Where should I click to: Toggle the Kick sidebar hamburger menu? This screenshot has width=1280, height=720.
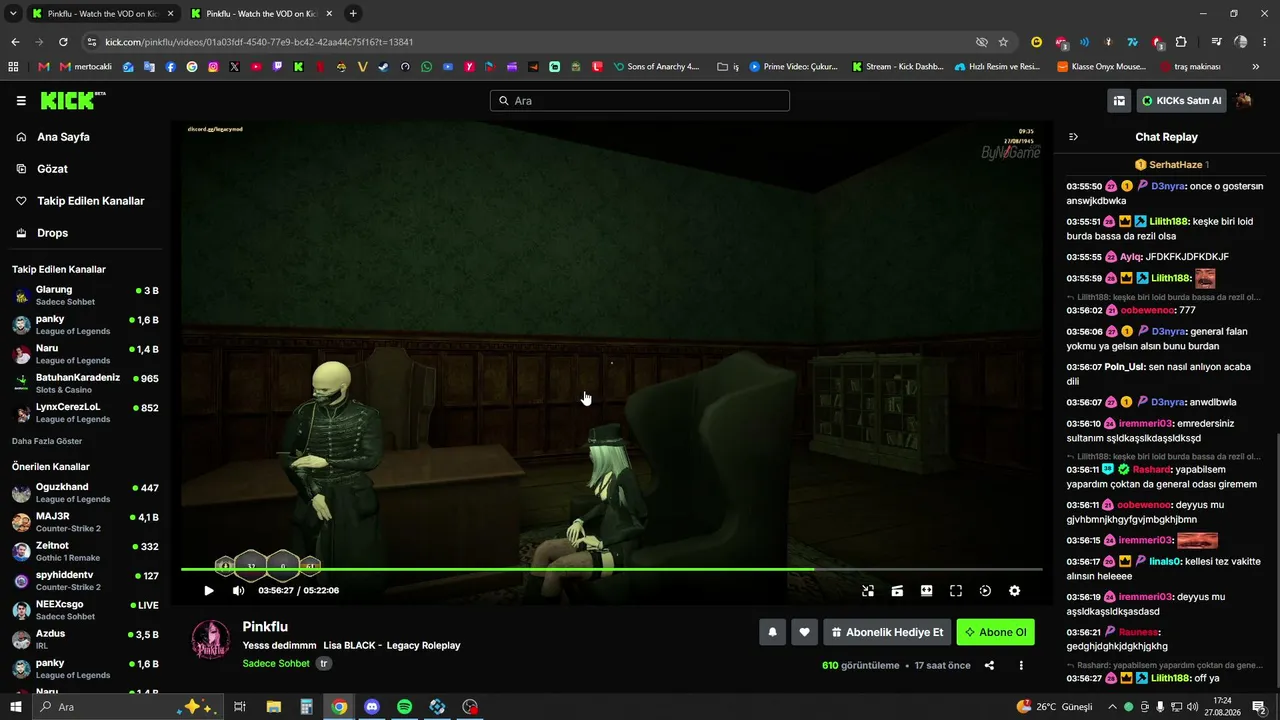tap(21, 101)
